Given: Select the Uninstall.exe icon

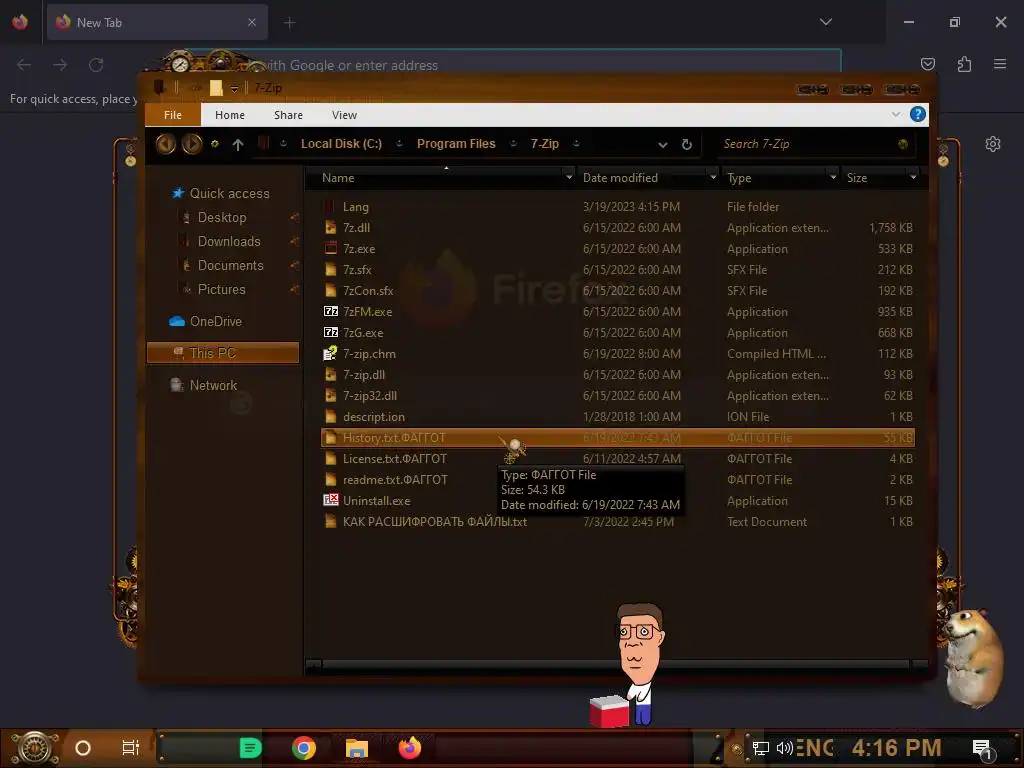Looking at the screenshot, I should click(331, 500).
